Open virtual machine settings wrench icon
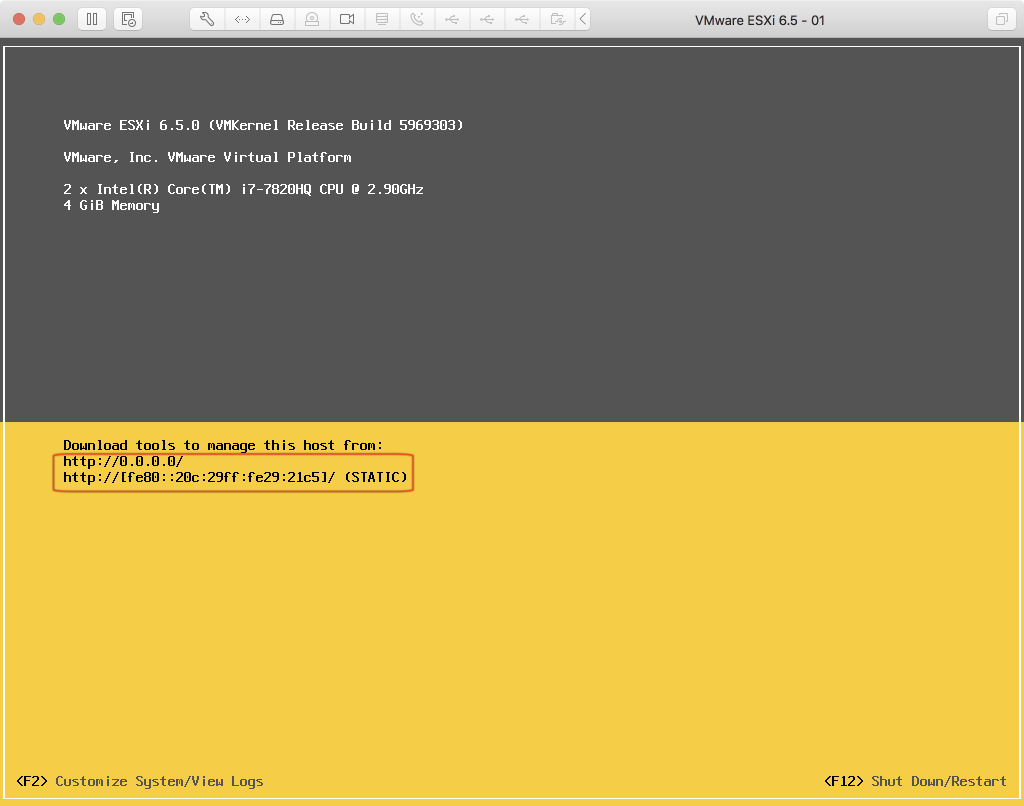Viewport: 1024px width, 806px height. click(207, 19)
